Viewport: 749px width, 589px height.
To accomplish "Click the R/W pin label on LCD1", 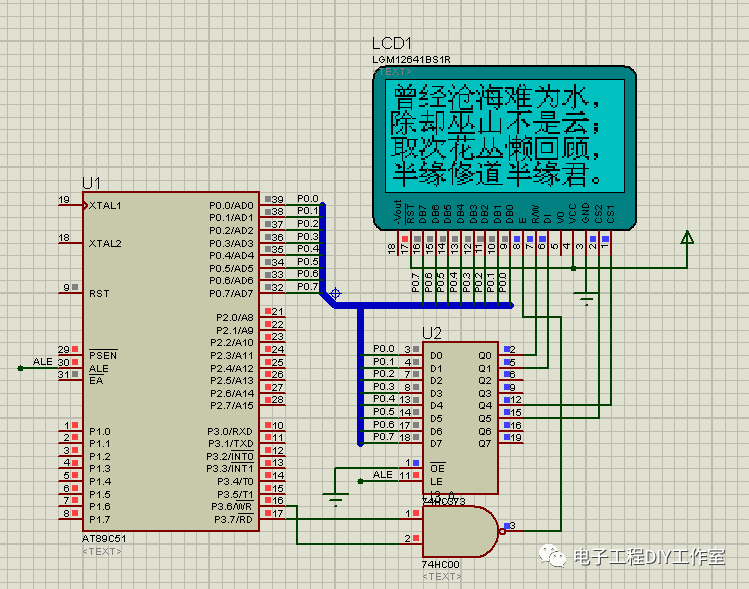I will [535, 214].
